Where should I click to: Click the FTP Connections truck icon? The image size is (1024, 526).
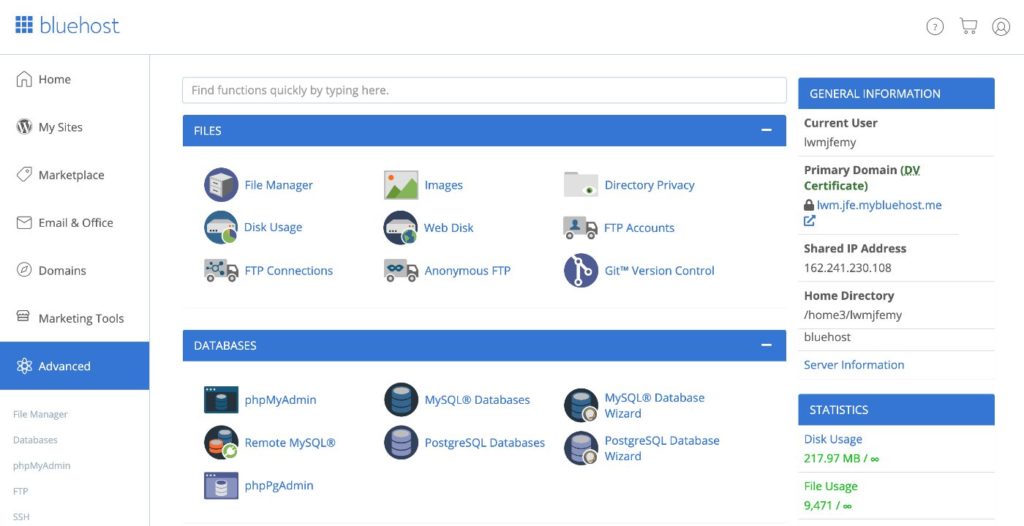coord(221,271)
